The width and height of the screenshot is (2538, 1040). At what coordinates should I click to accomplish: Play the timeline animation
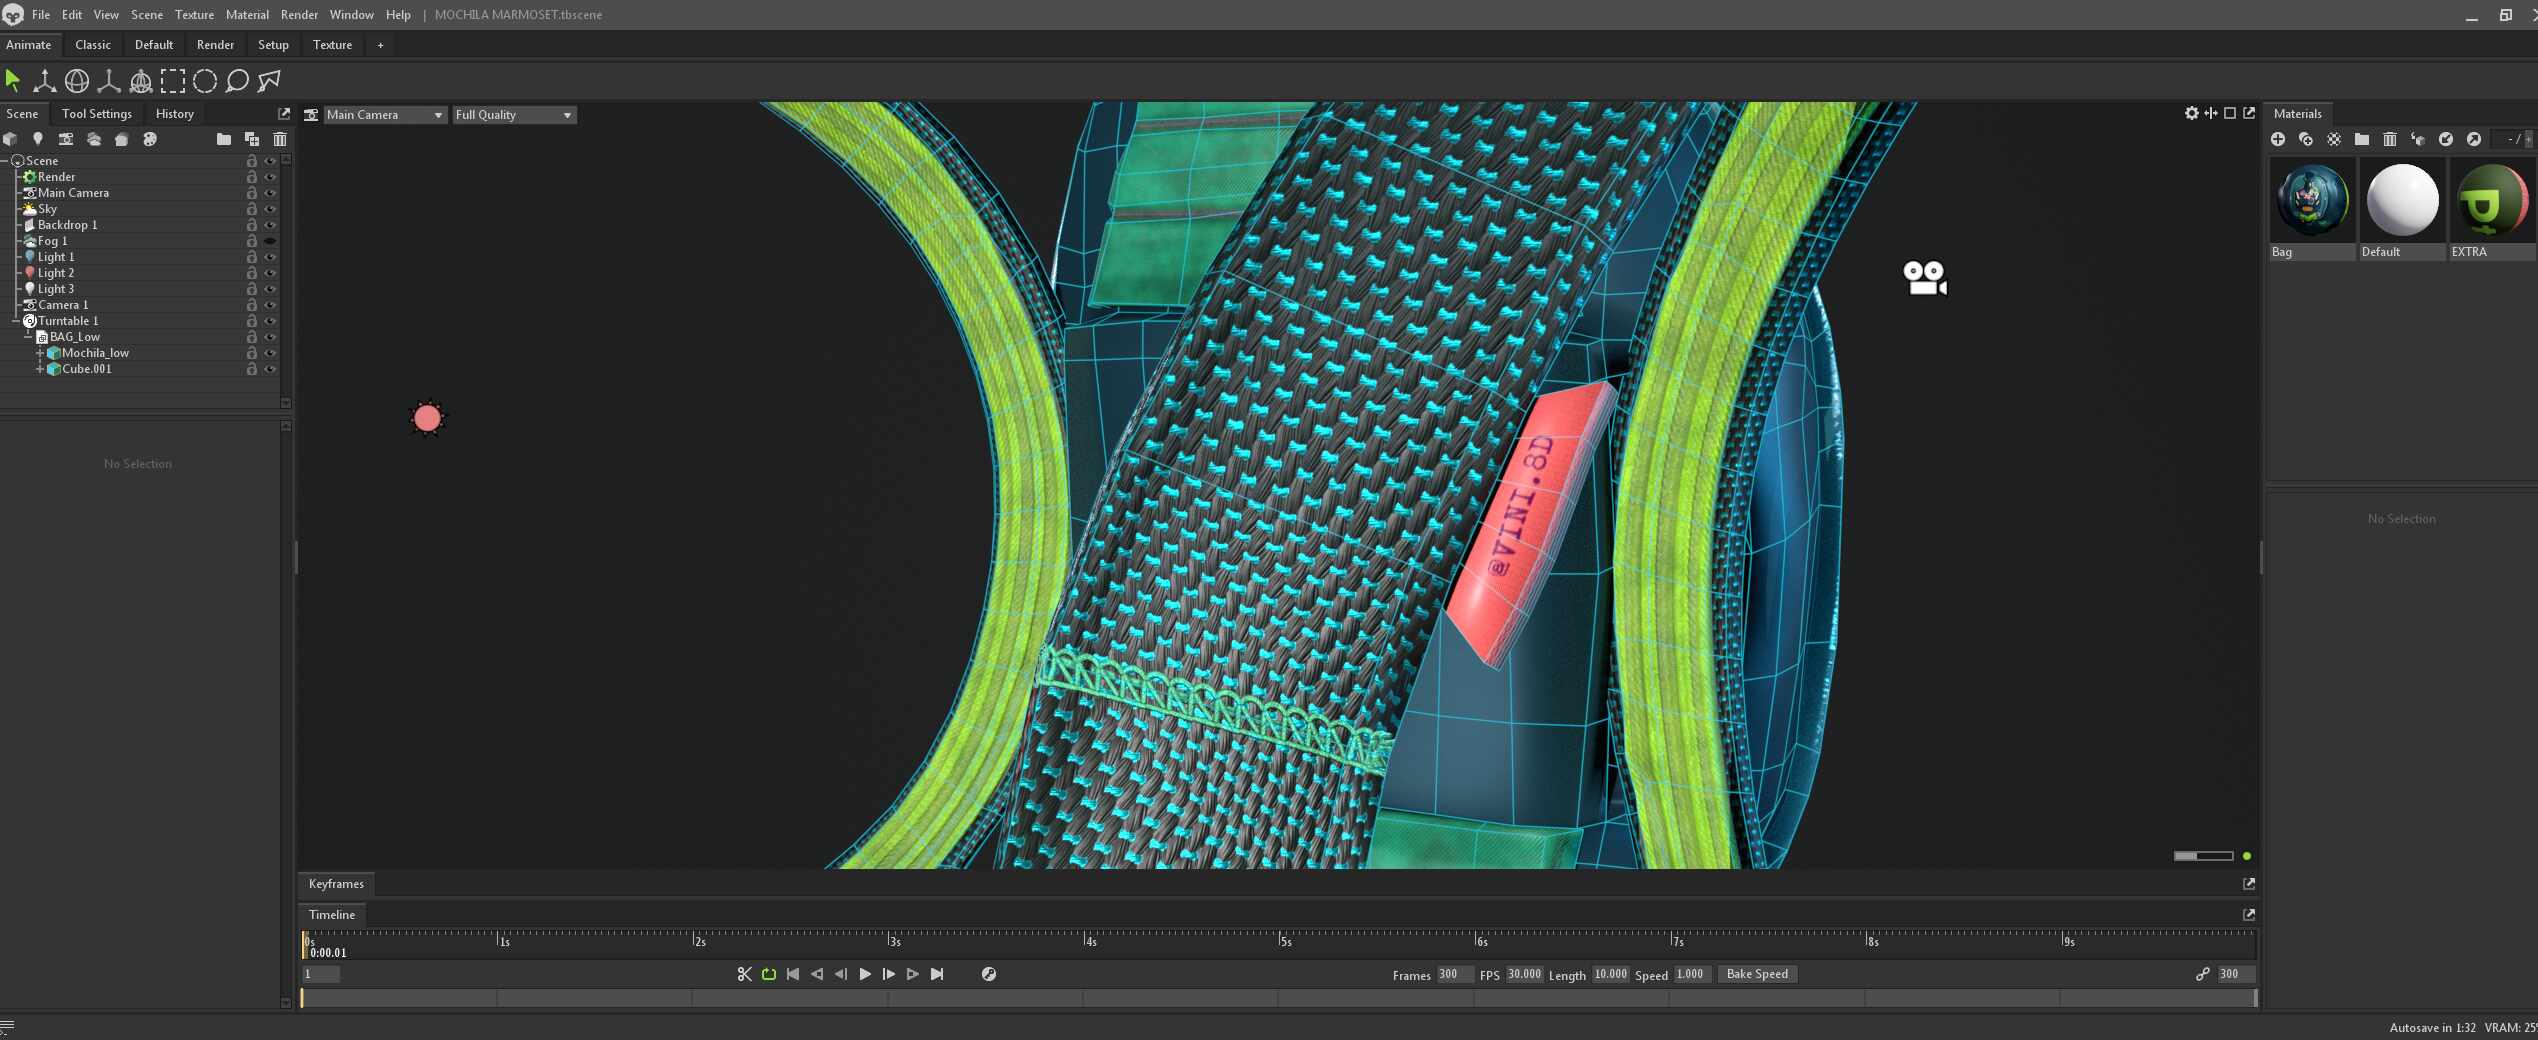click(865, 974)
